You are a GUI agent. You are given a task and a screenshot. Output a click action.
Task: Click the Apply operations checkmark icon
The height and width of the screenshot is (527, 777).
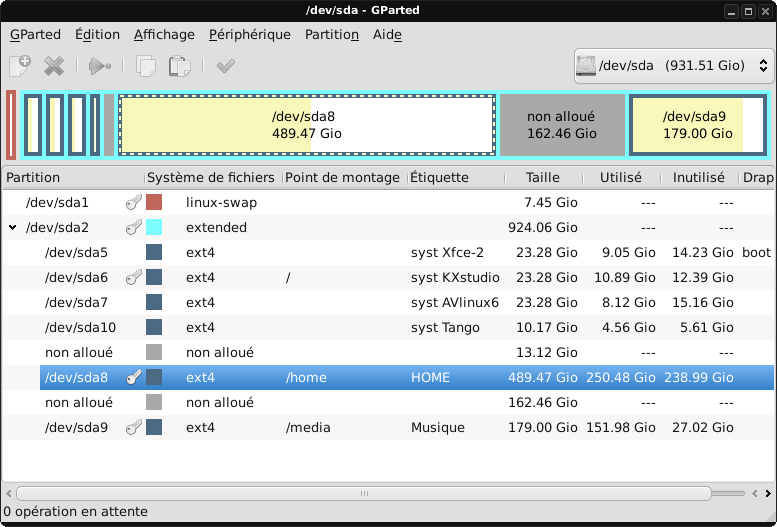click(x=225, y=65)
